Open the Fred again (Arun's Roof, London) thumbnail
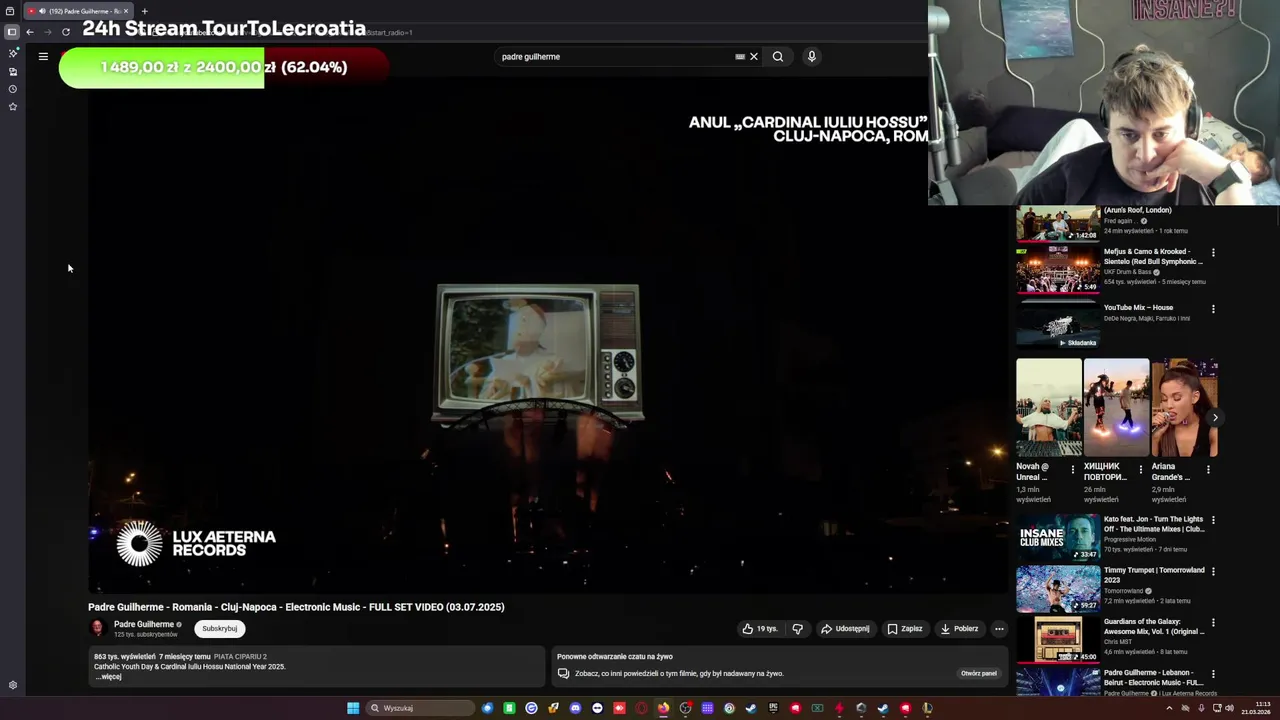The height and width of the screenshot is (720, 1280). point(1058,224)
